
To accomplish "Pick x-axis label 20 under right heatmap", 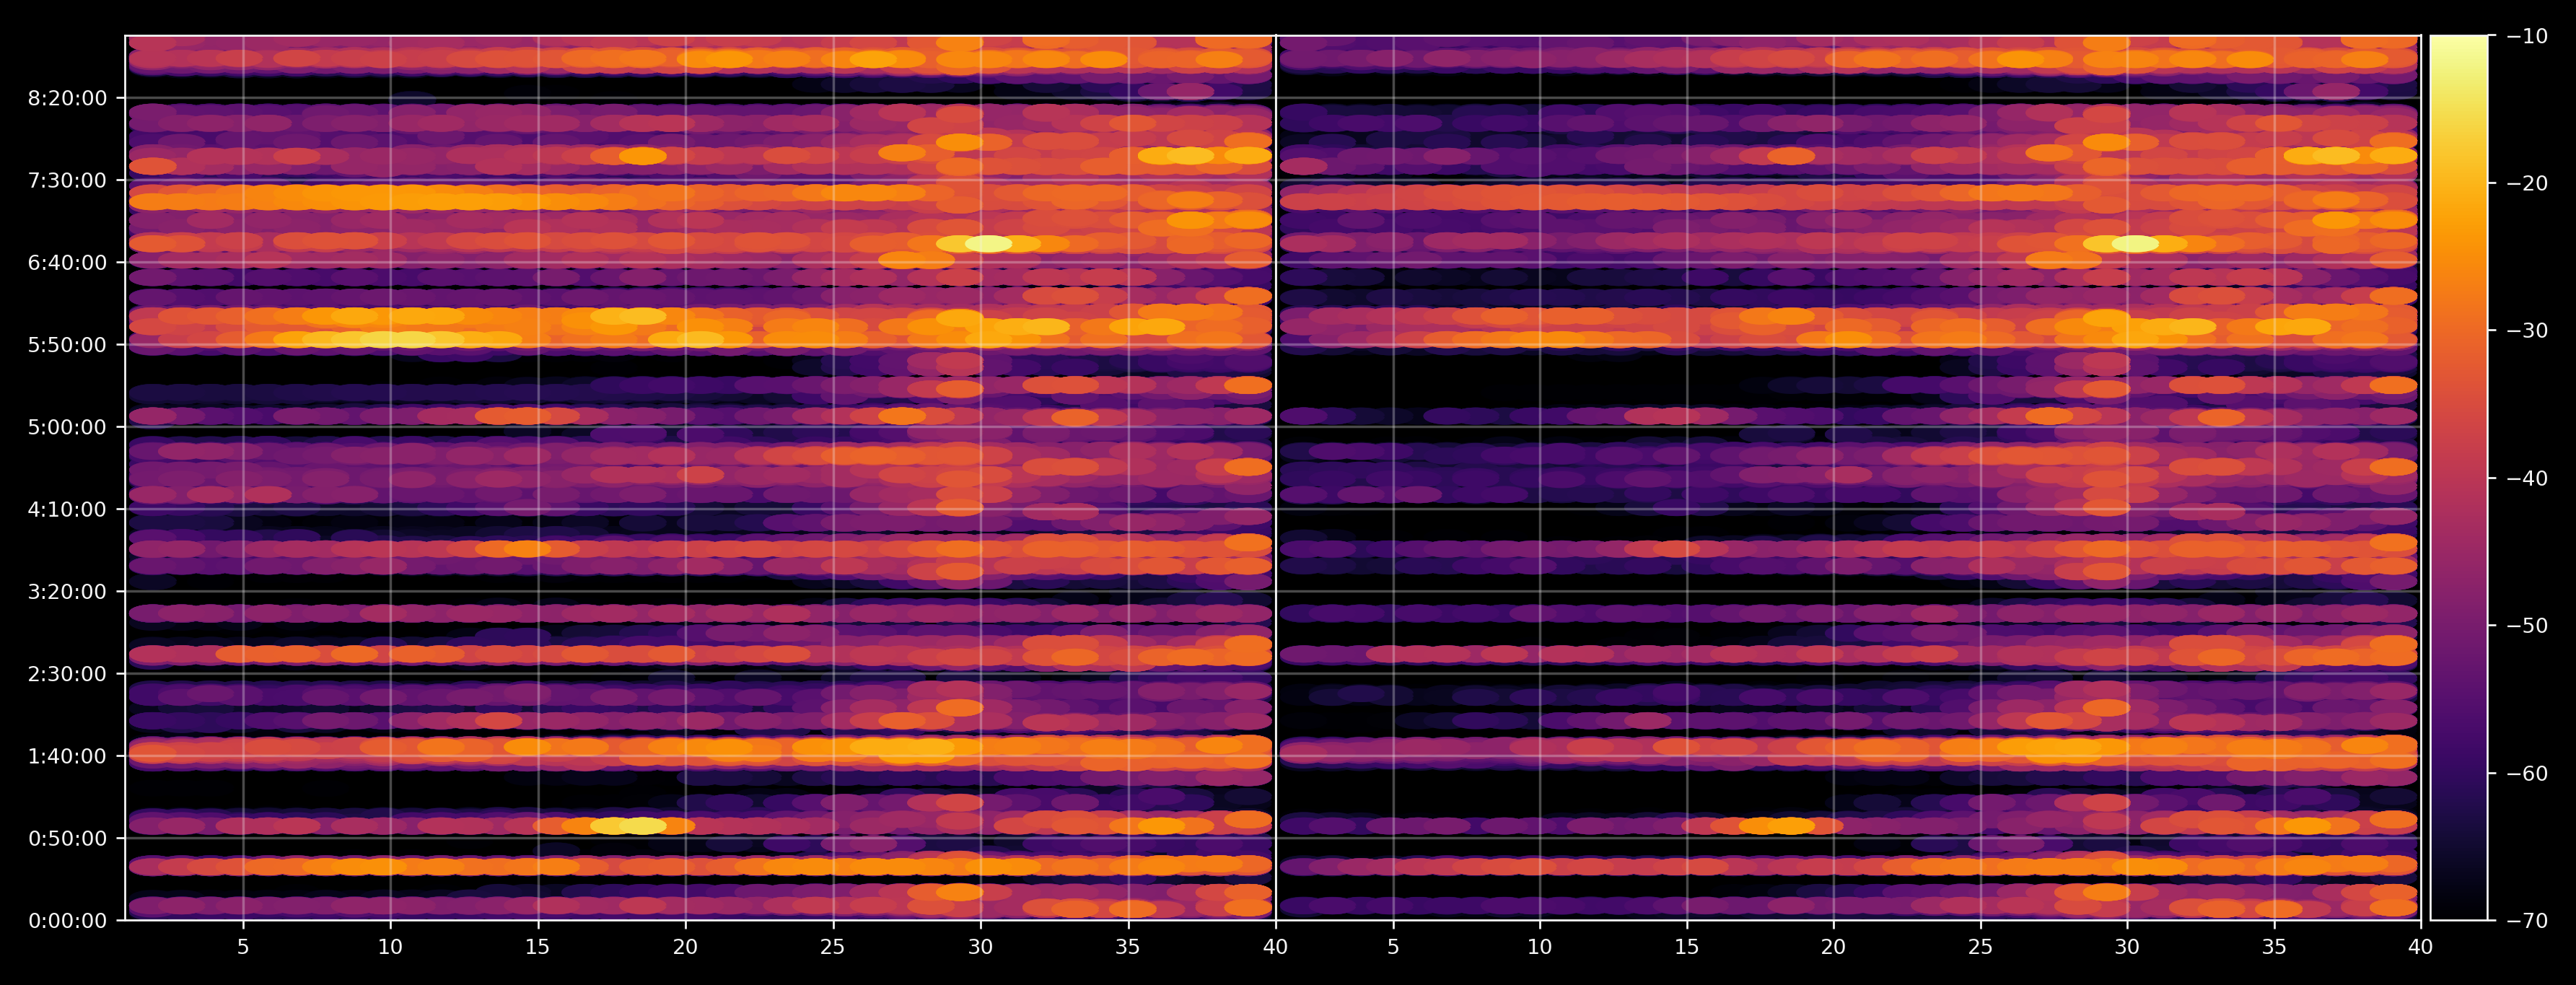I will [1833, 947].
